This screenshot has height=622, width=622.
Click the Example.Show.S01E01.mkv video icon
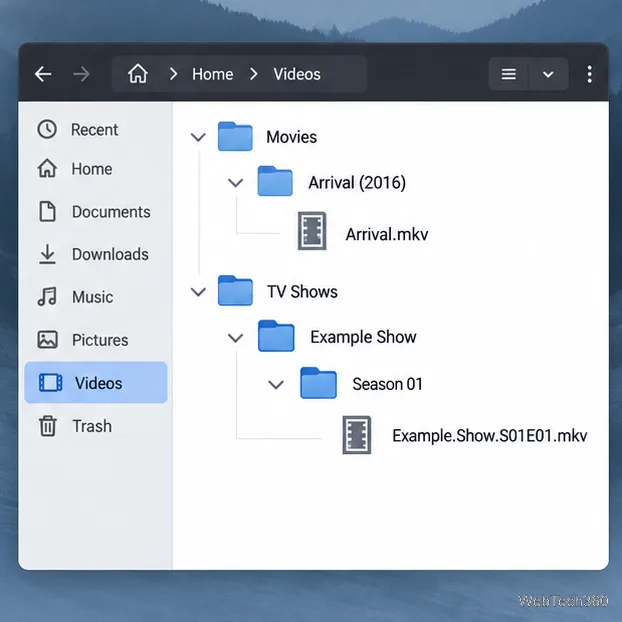pos(357,435)
